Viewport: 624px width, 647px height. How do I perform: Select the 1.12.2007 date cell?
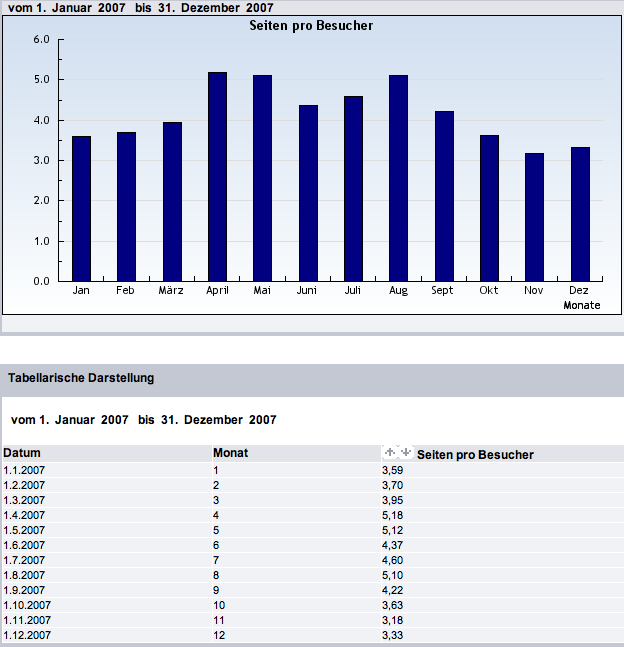point(27,635)
